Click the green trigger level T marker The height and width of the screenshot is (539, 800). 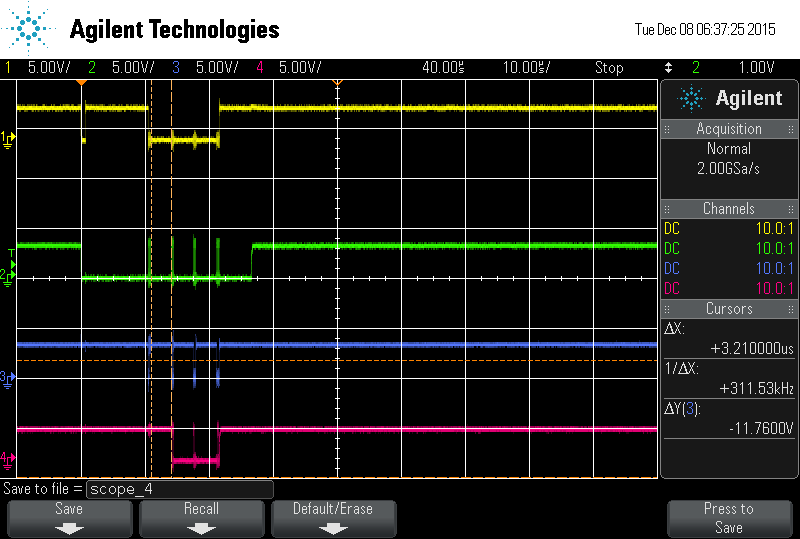pos(12,259)
